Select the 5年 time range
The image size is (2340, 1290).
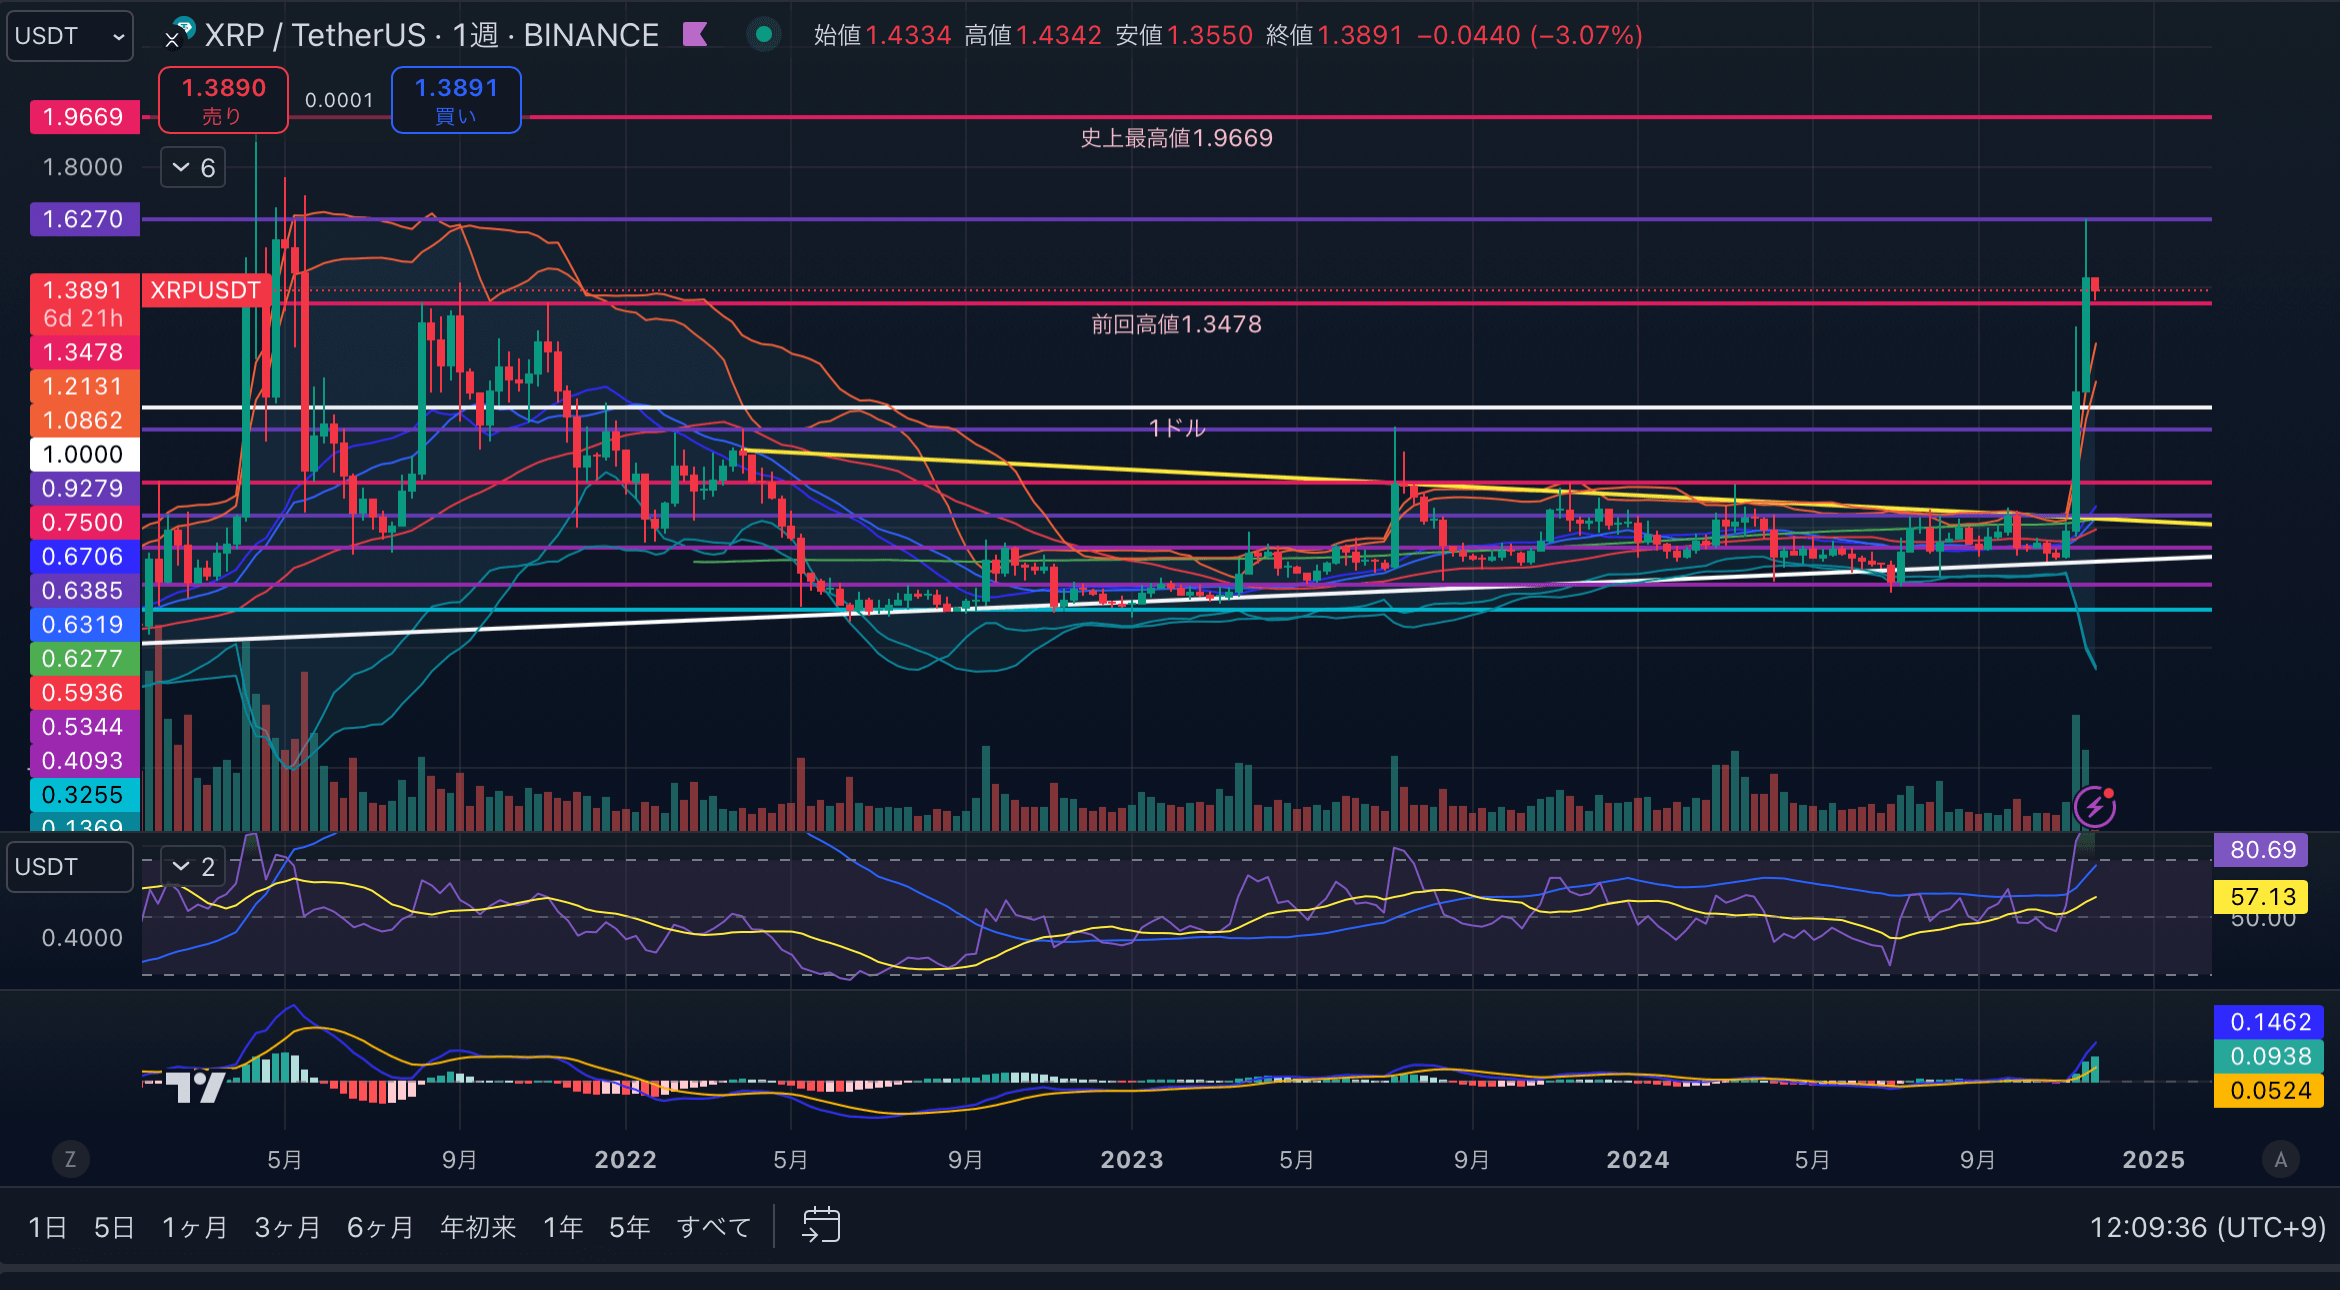[x=630, y=1227]
